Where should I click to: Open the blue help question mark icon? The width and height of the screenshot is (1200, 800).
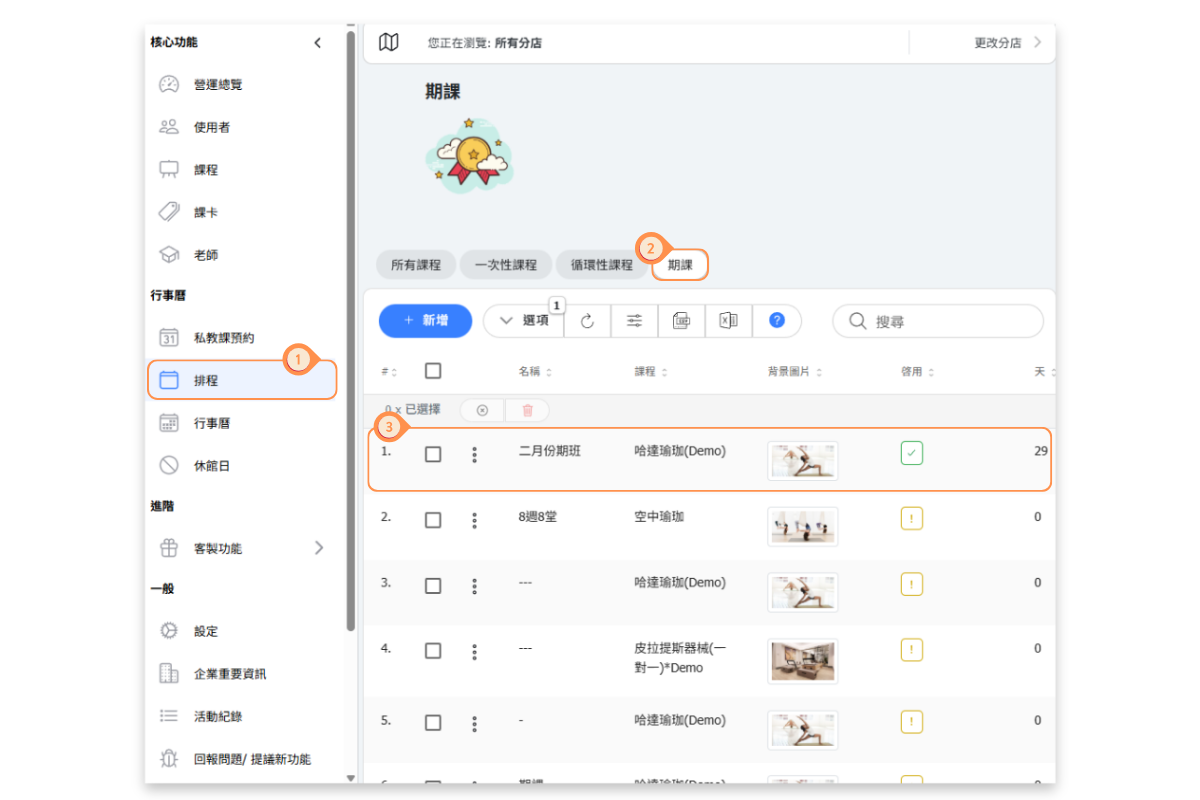(777, 321)
